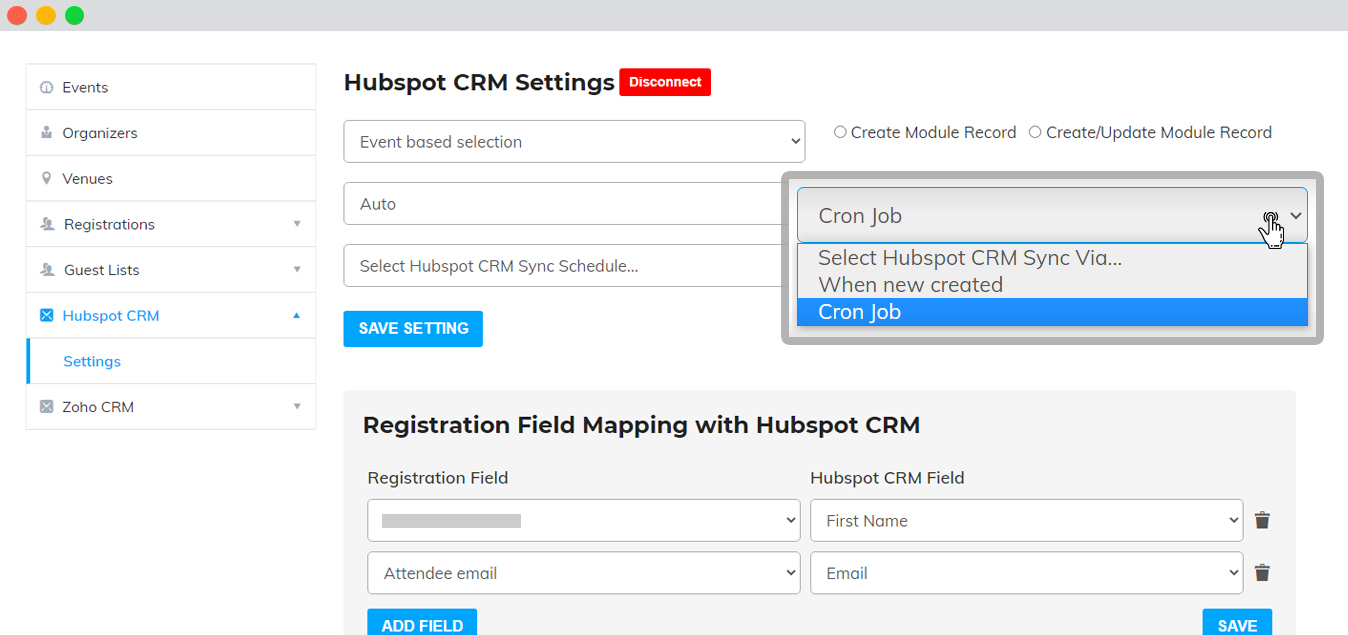The image size is (1348, 635).
Task: Click the 'Registration Field' column label
Action: [x=438, y=478]
